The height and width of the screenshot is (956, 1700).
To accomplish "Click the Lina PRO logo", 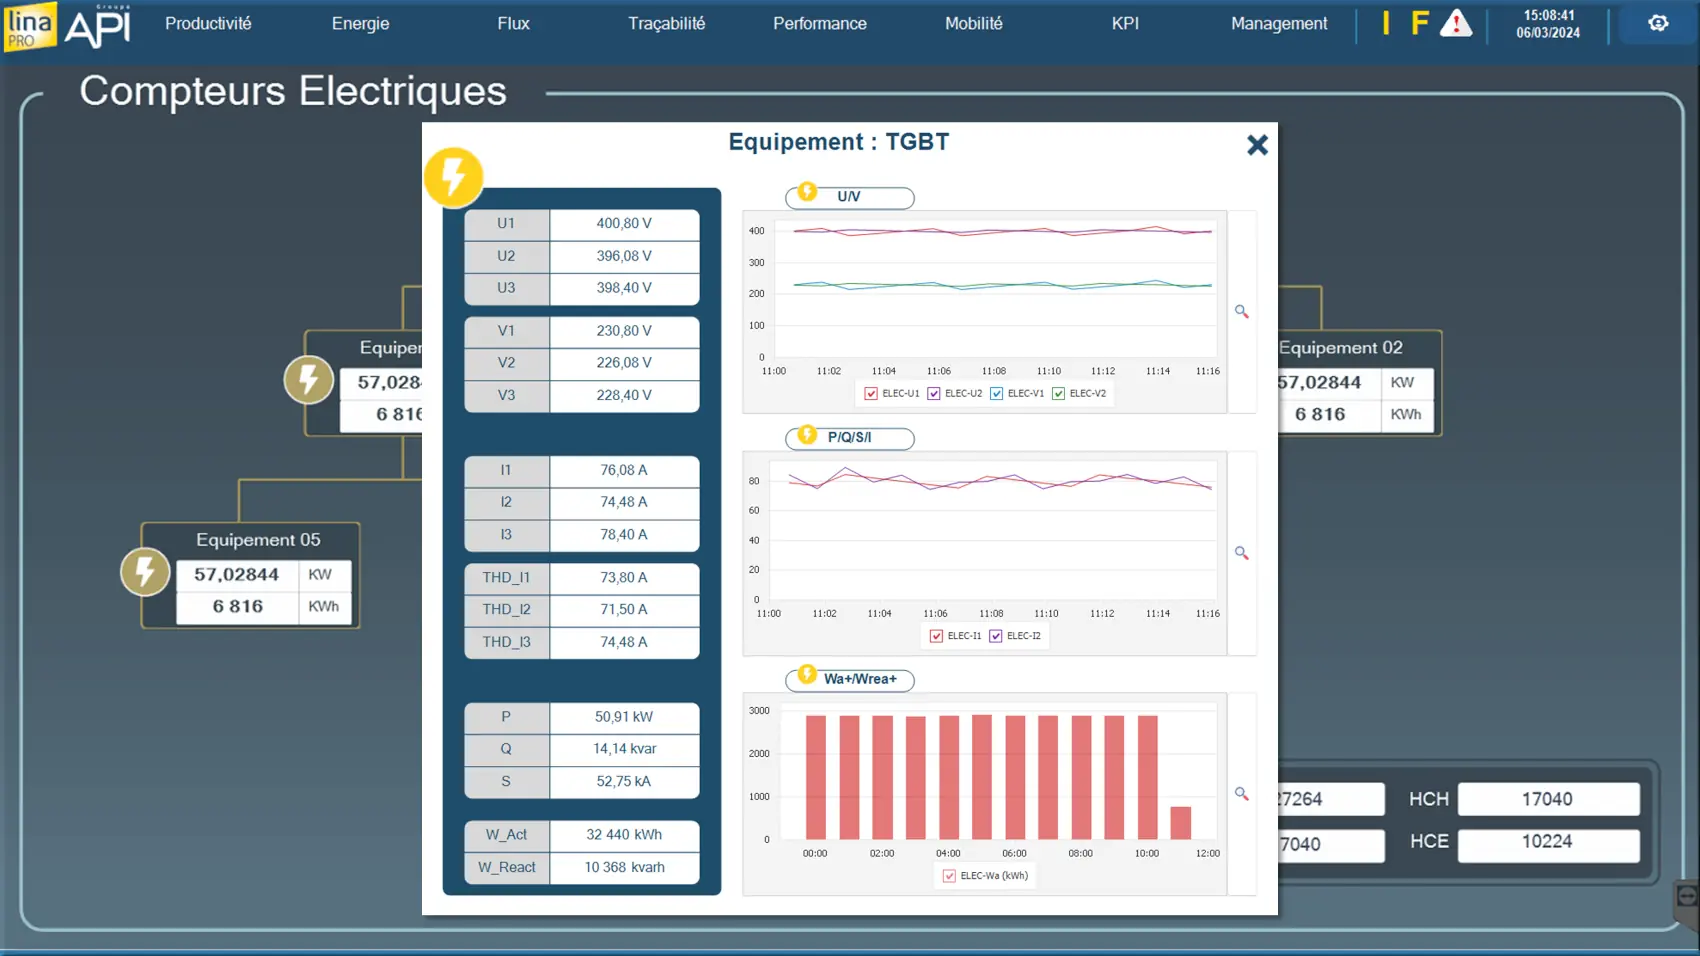I will (30, 26).
